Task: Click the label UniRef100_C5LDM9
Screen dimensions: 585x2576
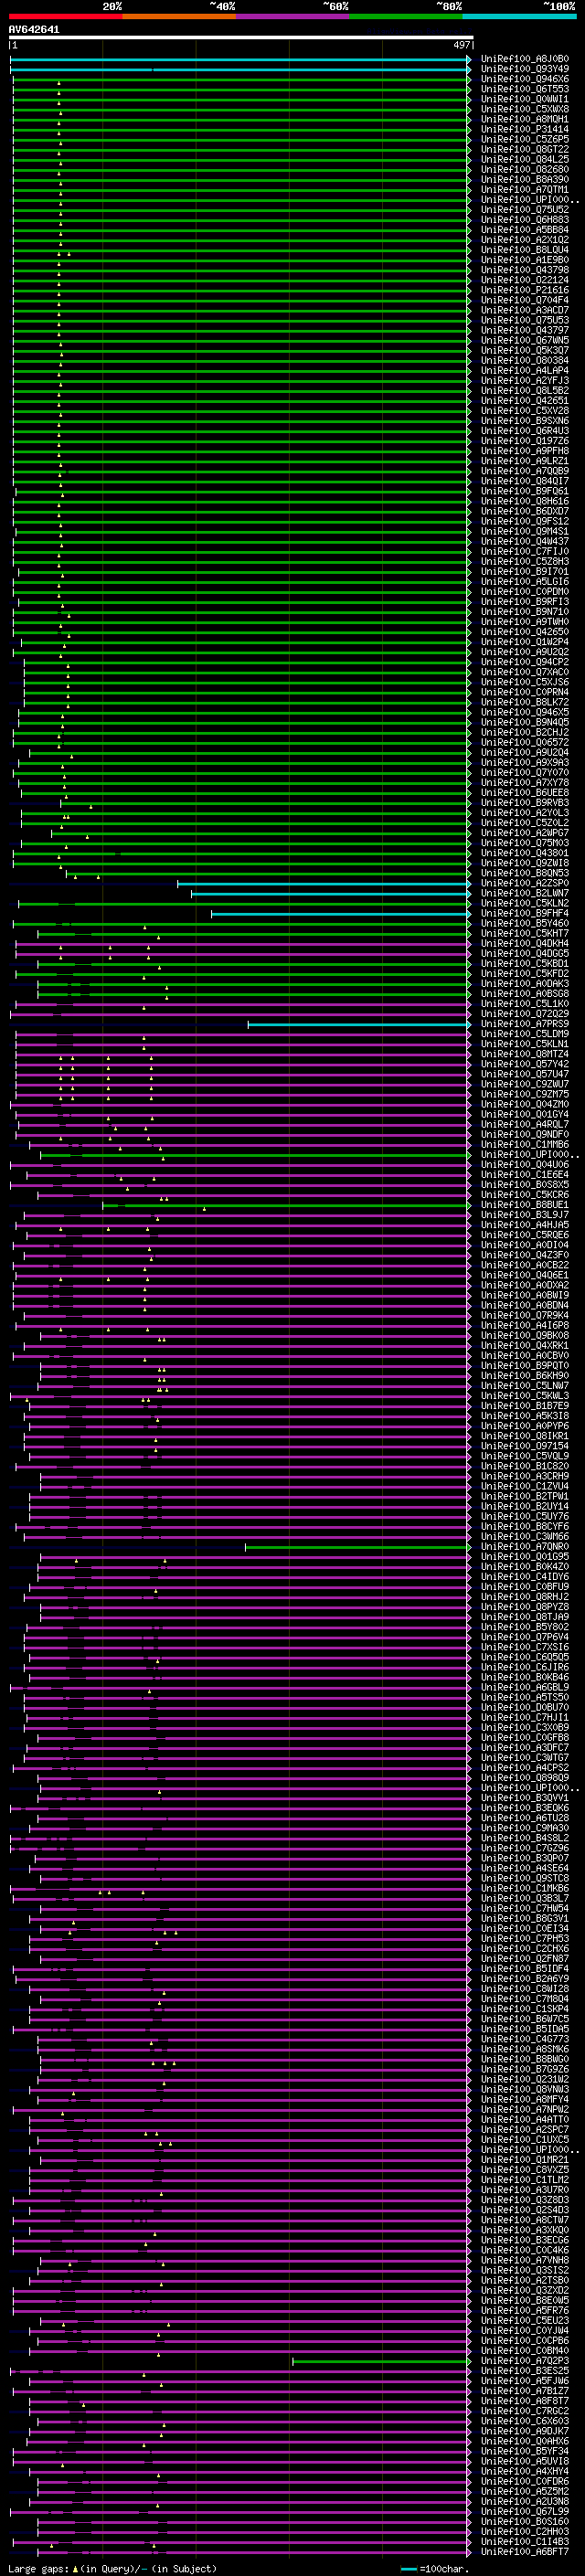Action: (524, 1034)
